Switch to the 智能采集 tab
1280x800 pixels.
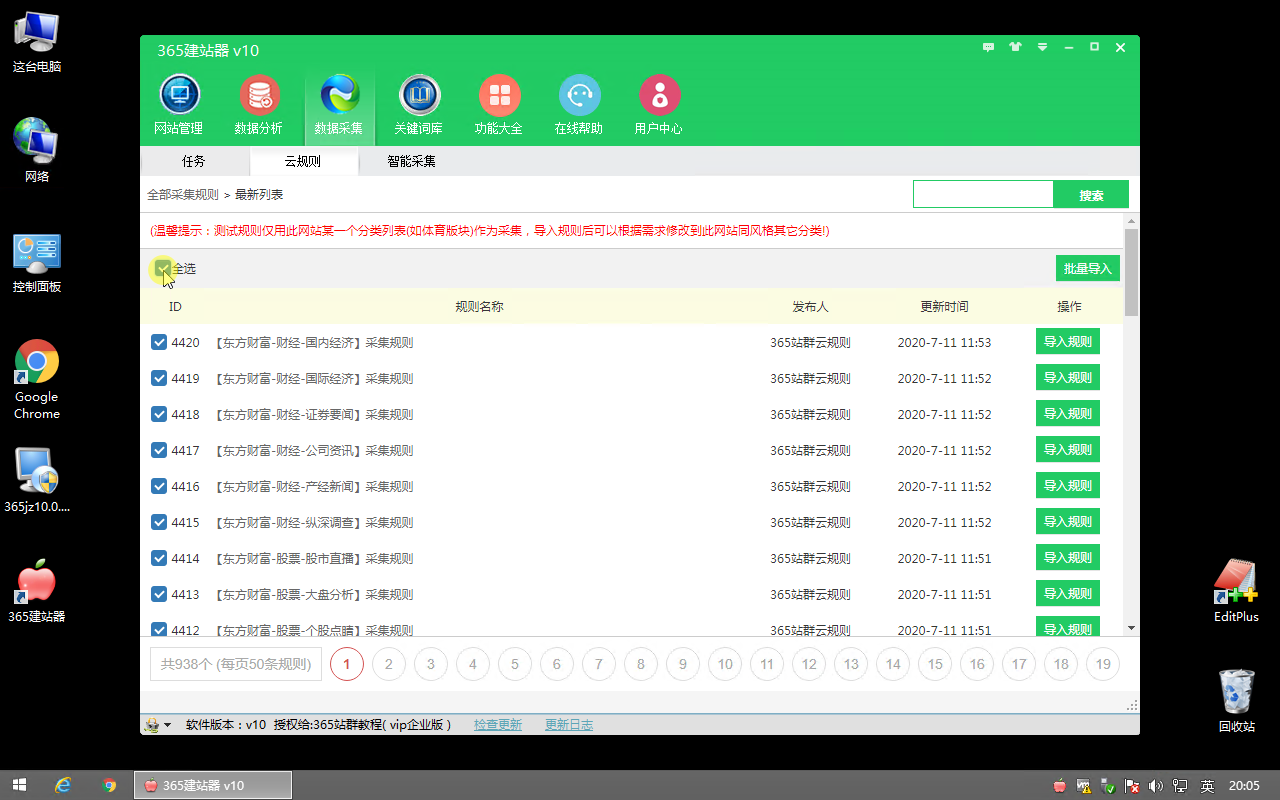point(411,161)
